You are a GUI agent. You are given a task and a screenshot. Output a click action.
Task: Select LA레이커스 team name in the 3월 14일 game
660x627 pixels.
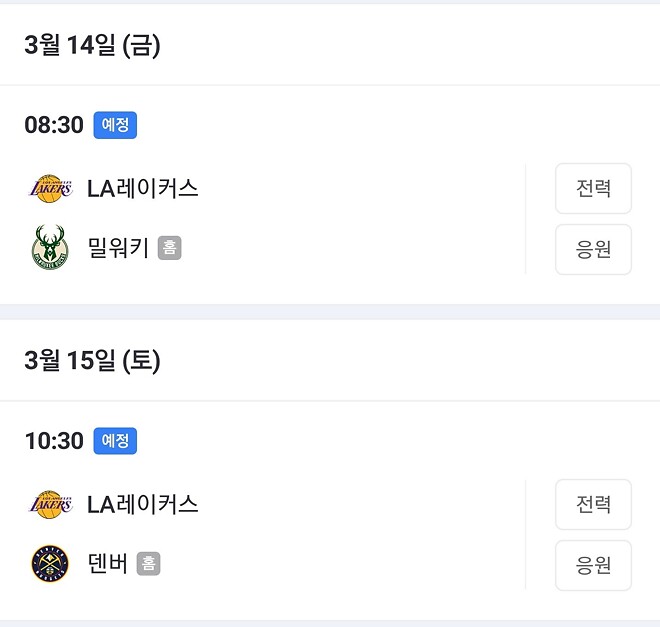click(x=142, y=189)
